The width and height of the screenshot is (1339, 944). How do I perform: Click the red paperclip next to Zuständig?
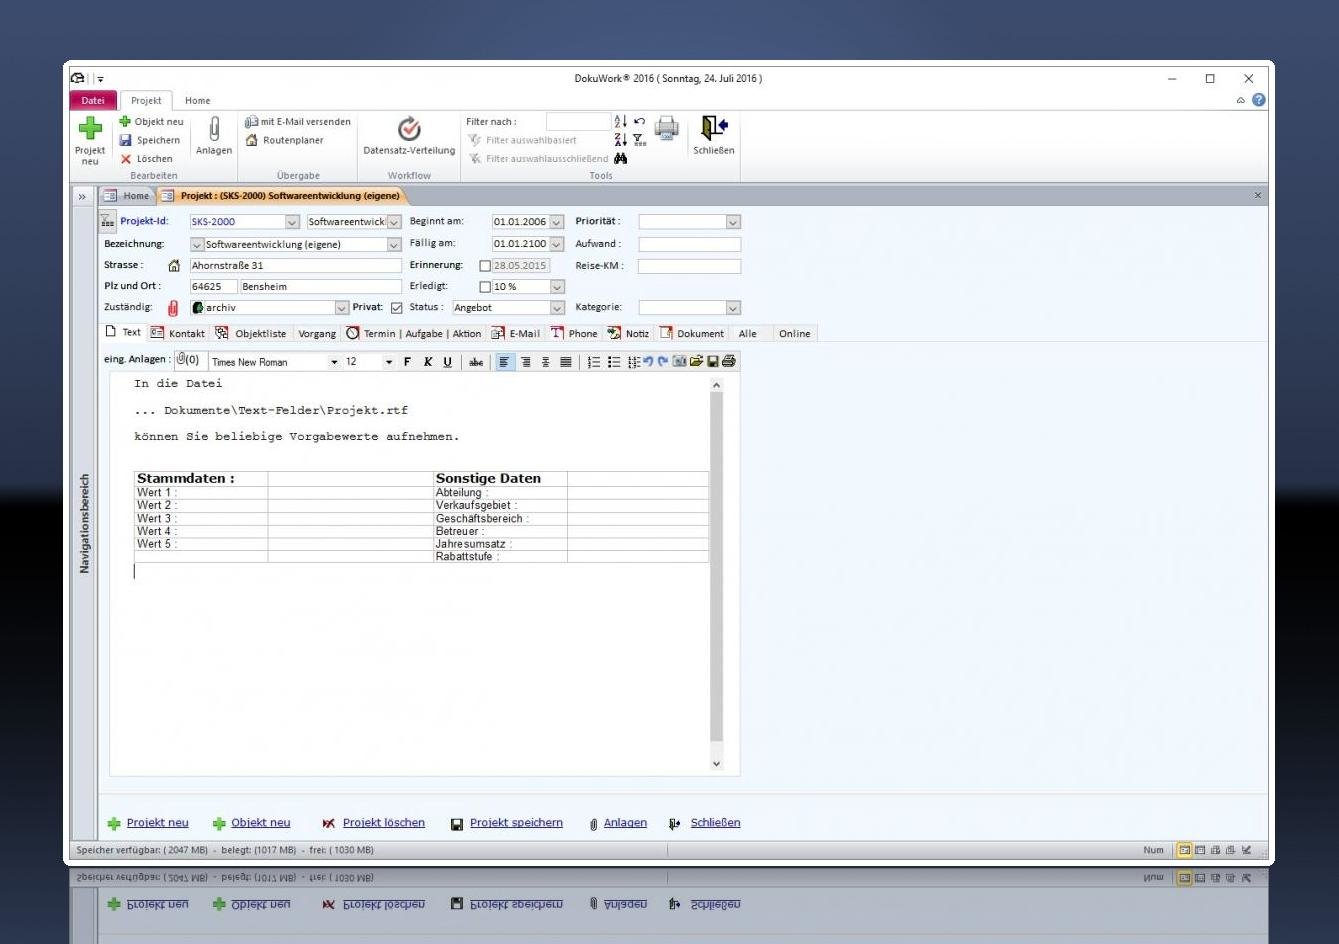click(x=173, y=308)
